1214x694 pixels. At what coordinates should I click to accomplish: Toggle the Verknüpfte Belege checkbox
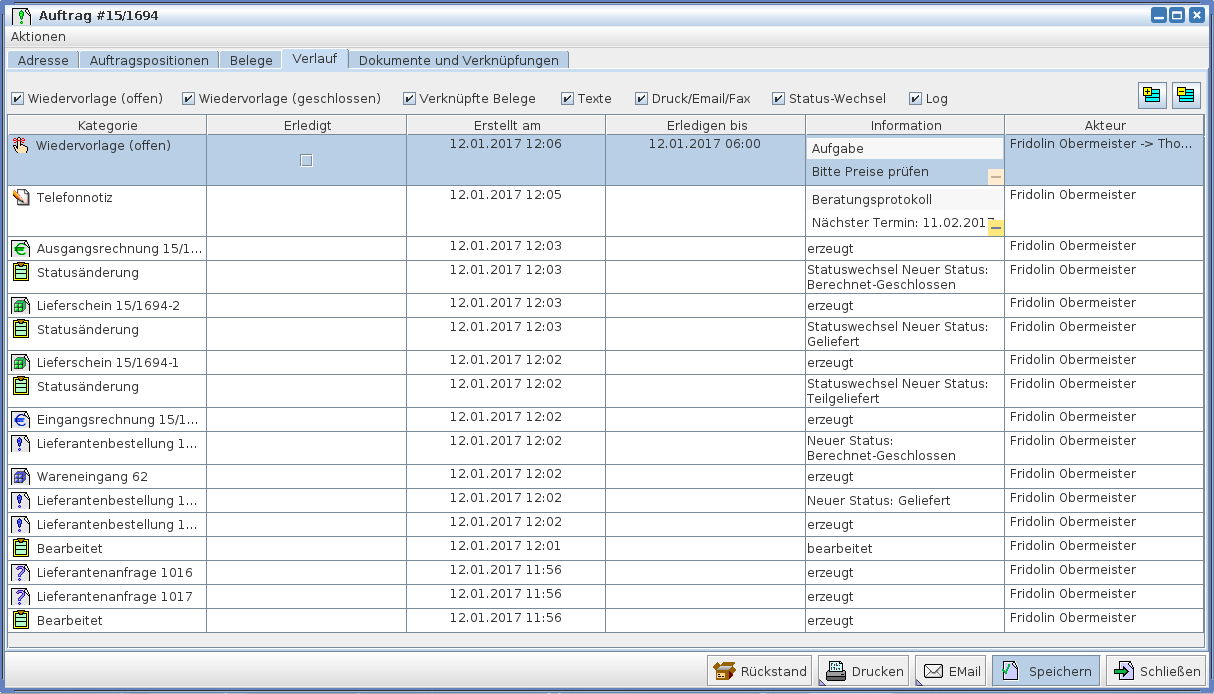pyautogui.click(x=409, y=99)
